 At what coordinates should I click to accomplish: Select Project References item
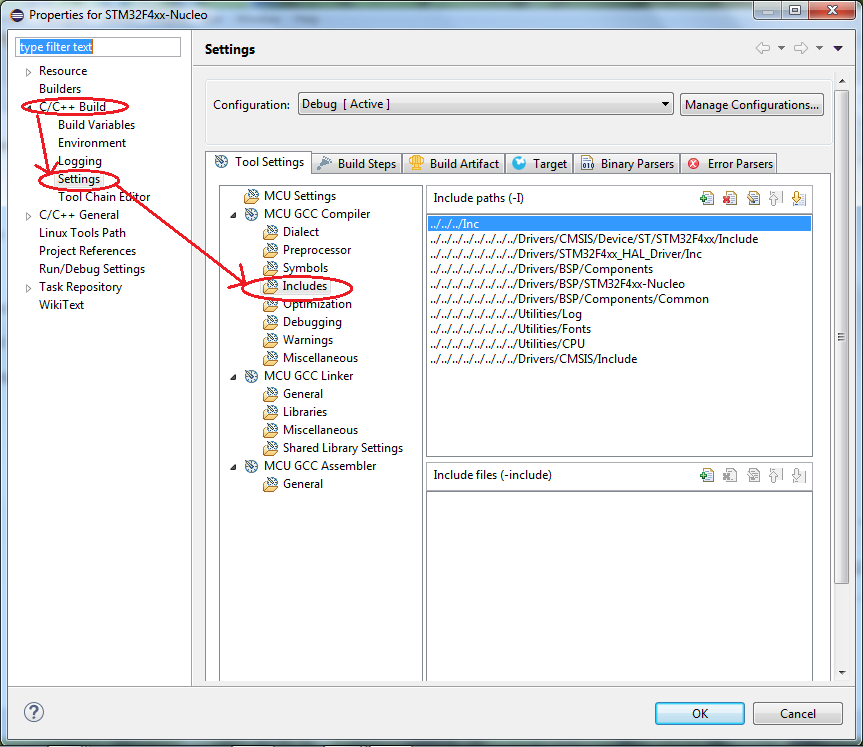tap(87, 251)
